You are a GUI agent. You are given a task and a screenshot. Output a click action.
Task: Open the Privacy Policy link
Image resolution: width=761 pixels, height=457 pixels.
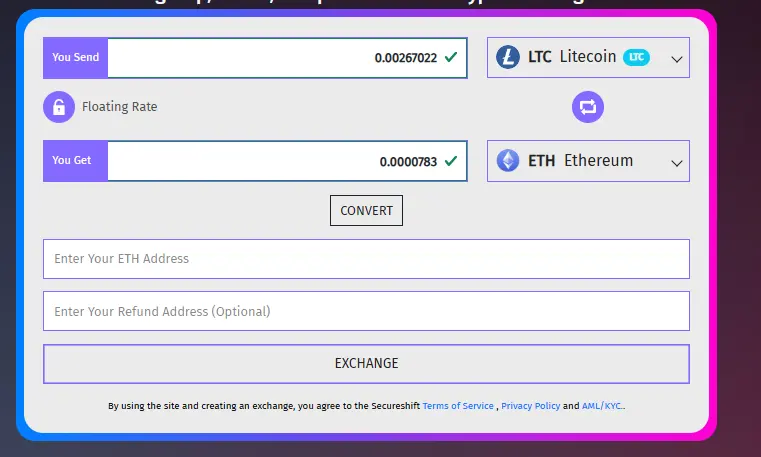pyautogui.click(x=530, y=406)
